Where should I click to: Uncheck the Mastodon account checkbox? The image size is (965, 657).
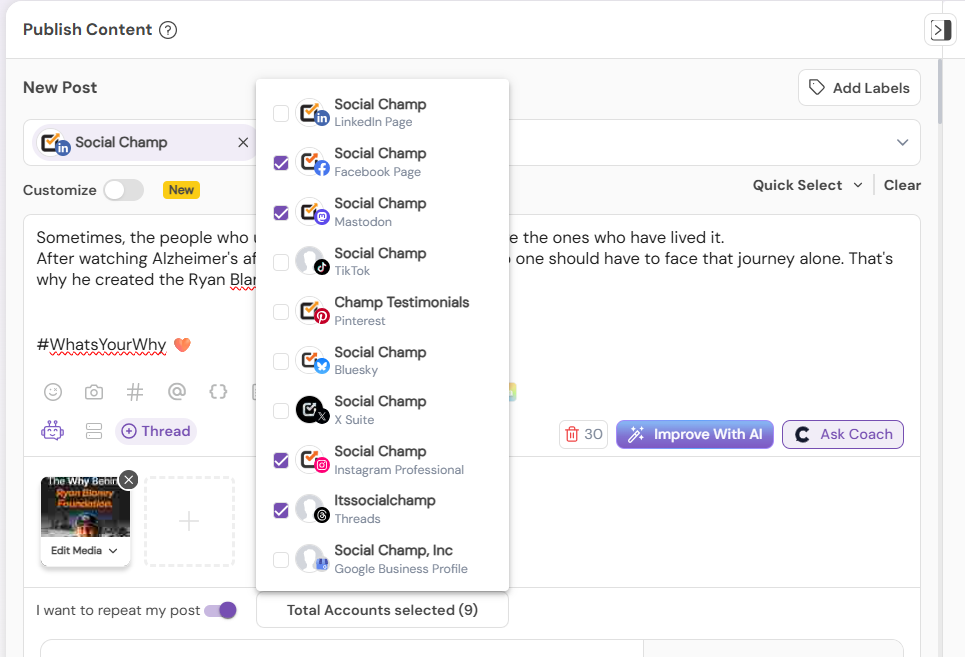pyautogui.click(x=281, y=213)
